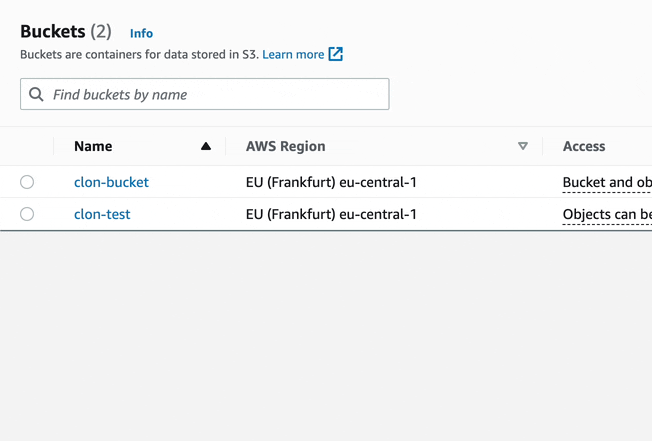Sort buckets by Name column header
Image resolution: width=652 pixels, height=441 pixels.
tap(93, 146)
